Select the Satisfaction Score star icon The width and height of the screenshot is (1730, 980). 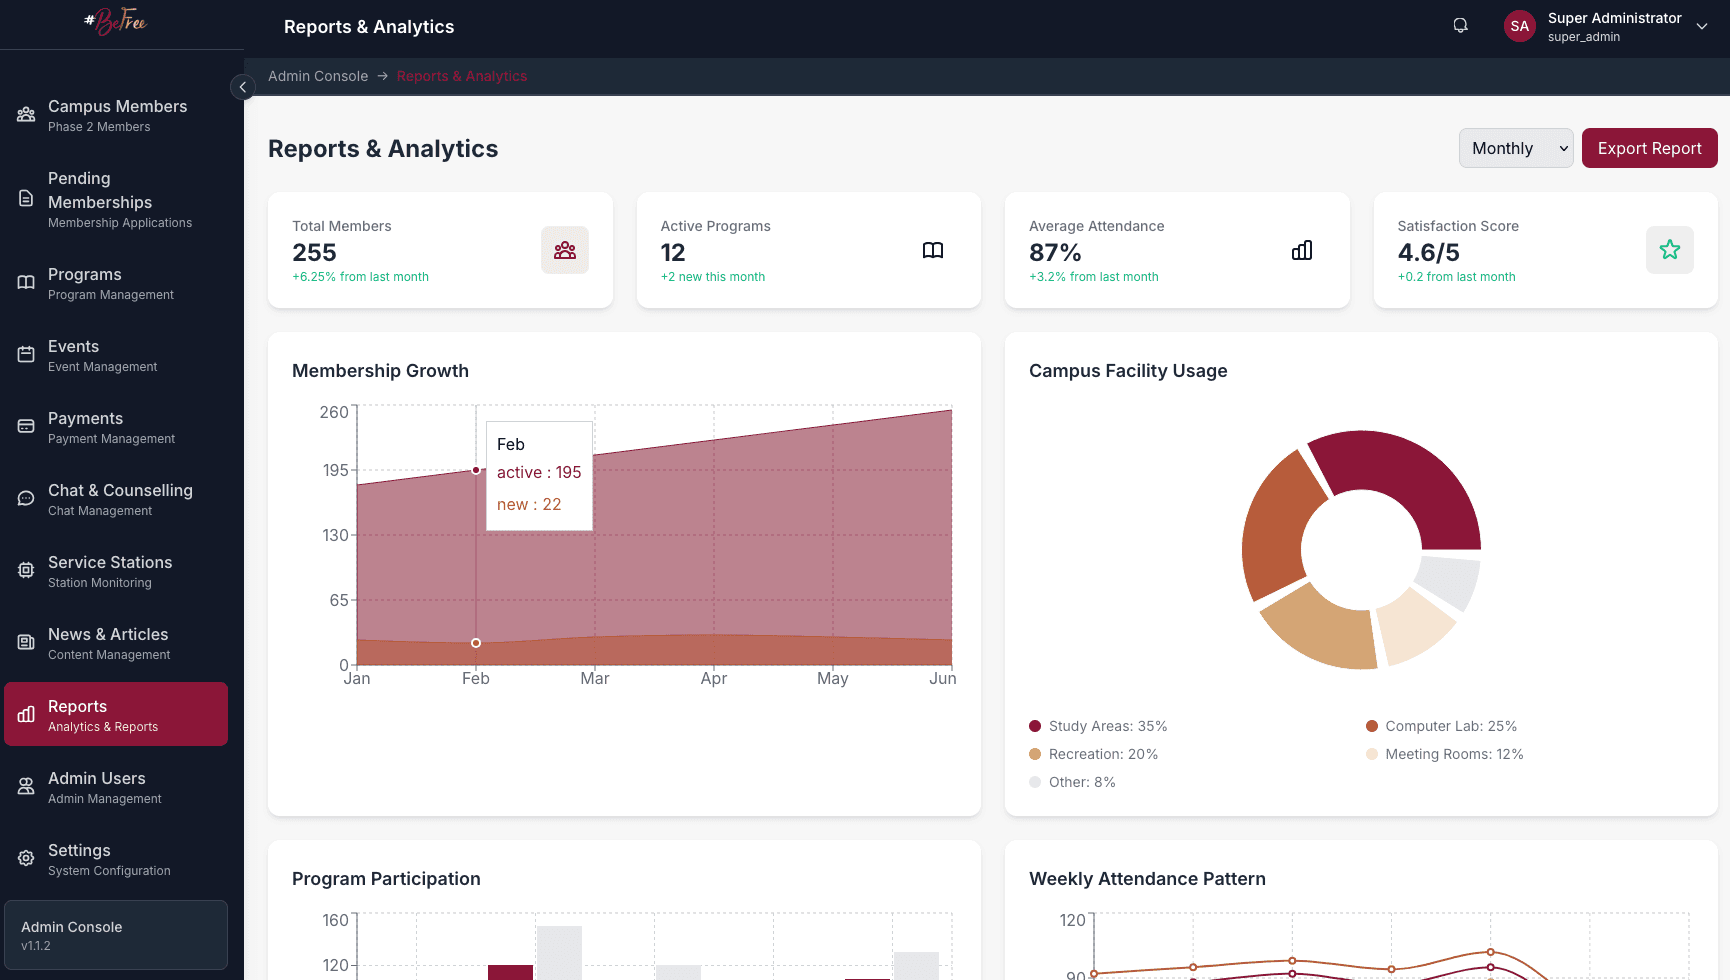(1669, 250)
